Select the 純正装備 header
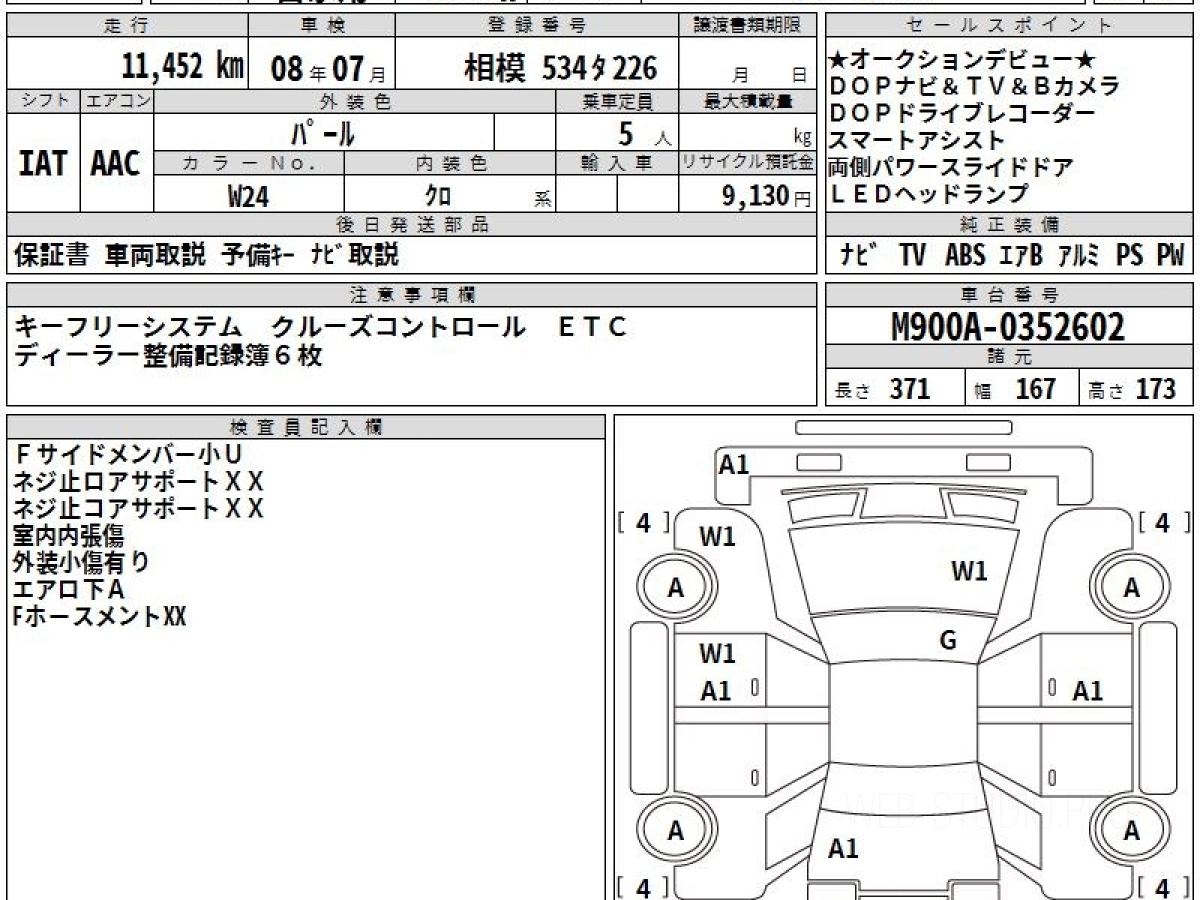 (x=1008, y=224)
